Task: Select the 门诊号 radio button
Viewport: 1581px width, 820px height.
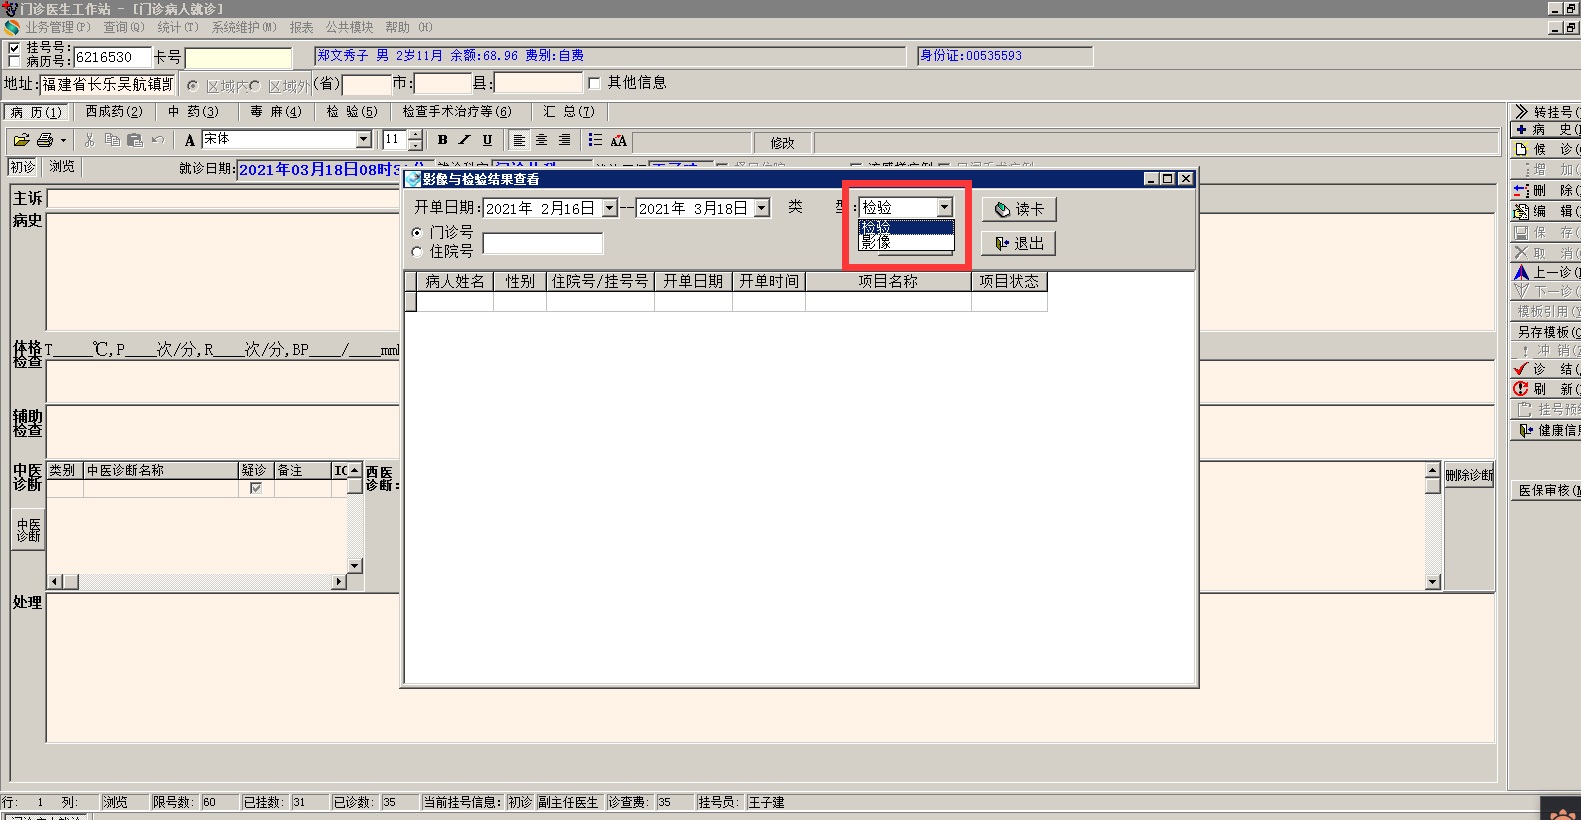Action: 417,232
